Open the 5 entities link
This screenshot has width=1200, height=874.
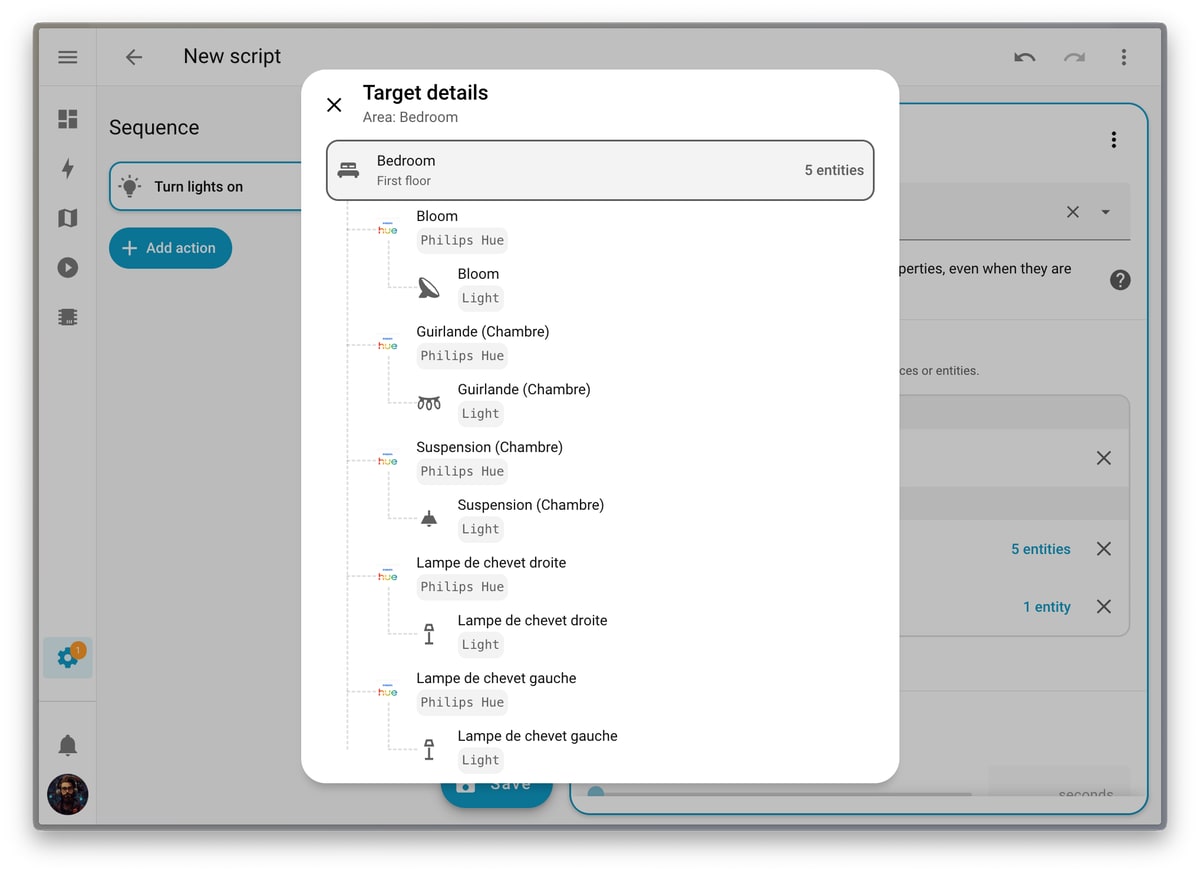click(x=1040, y=549)
